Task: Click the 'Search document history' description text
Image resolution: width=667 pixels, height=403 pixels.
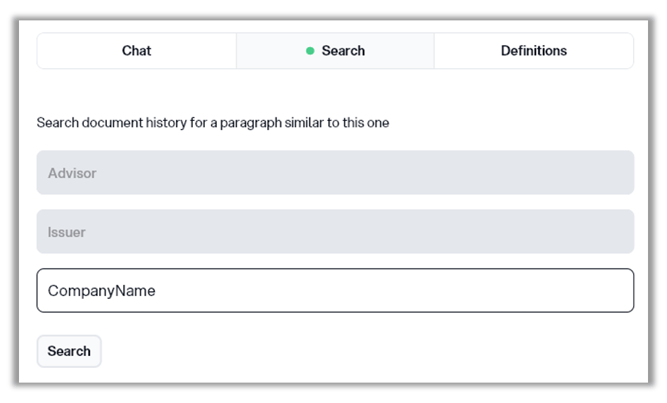Action: [x=212, y=123]
